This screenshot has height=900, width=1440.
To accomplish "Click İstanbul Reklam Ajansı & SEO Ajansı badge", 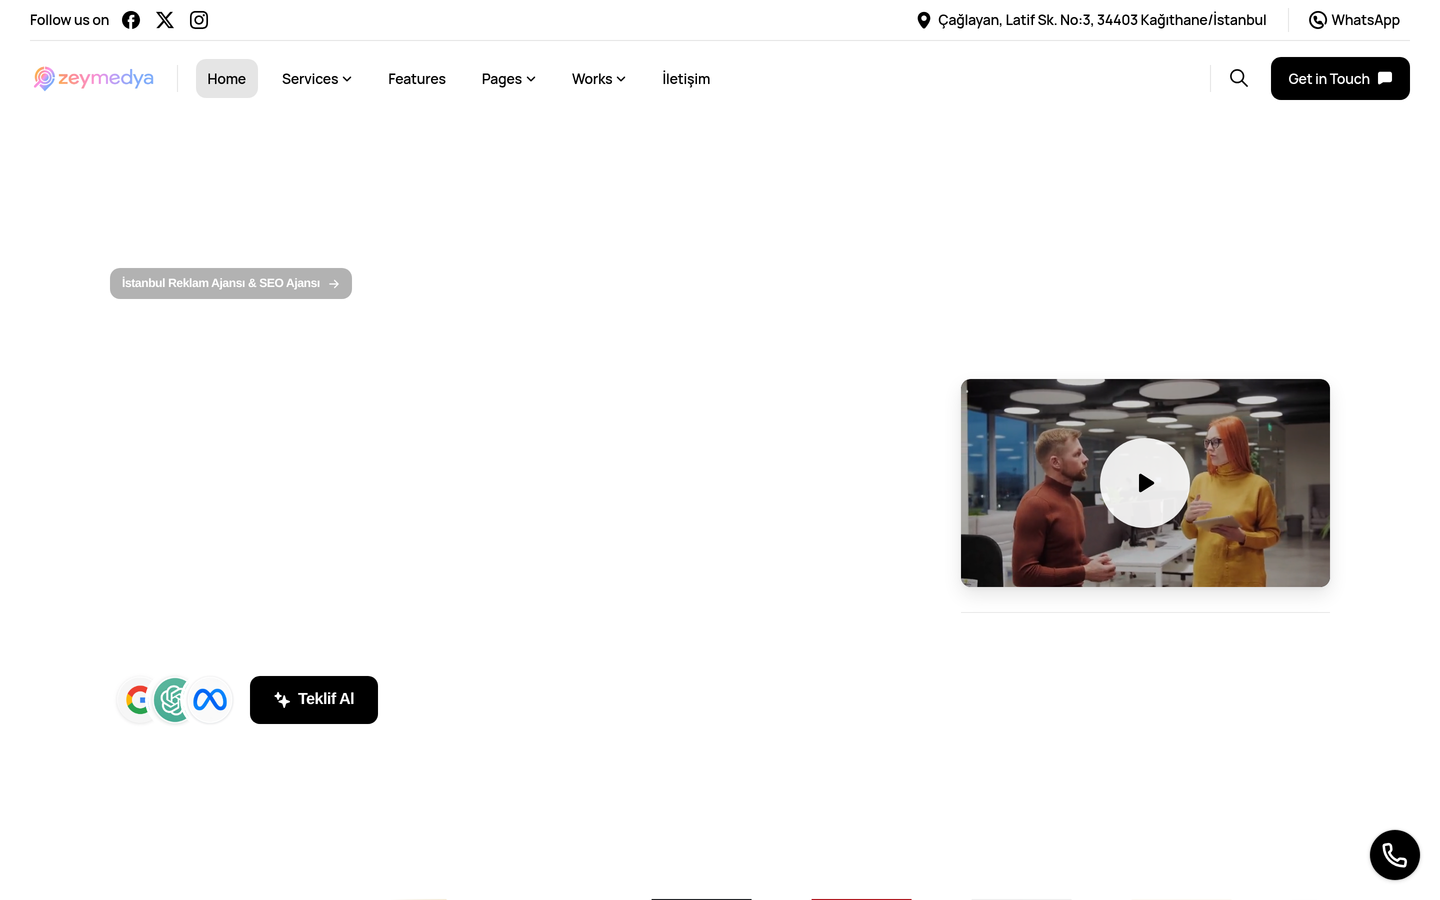I will [231, 283].
